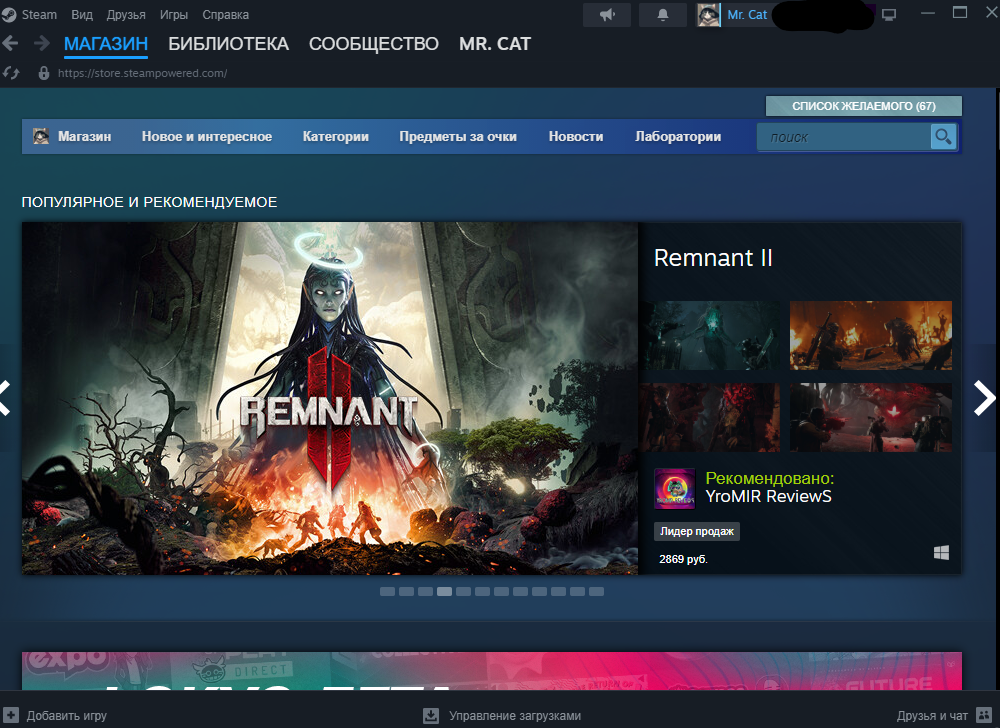Click the magnifier search button
The width and height of the screenshot is (1000, 728).
pyautogui.click(x=943, y=137)
